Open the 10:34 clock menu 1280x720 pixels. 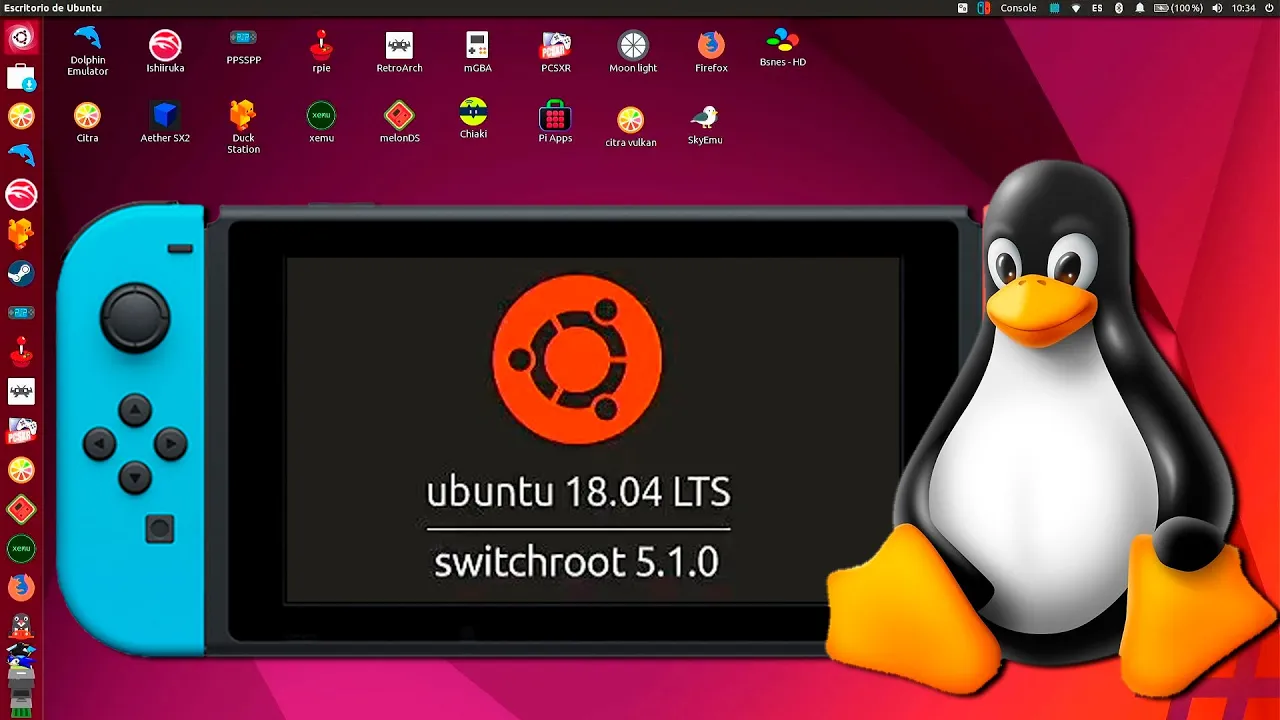tap(1243, 8)
